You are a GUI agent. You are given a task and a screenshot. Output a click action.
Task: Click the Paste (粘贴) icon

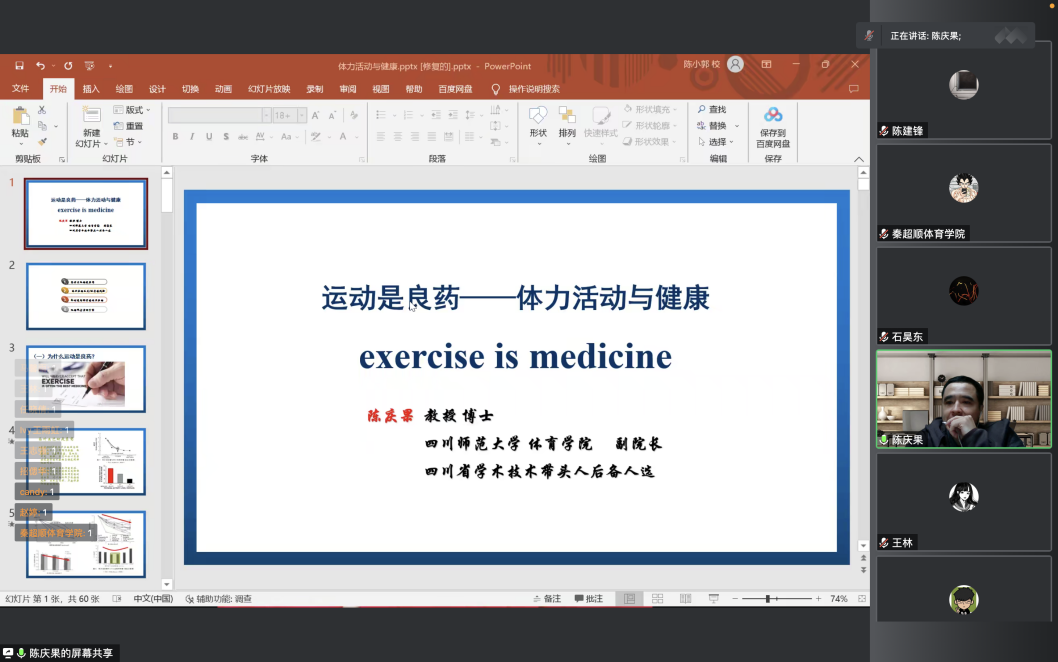20,121
